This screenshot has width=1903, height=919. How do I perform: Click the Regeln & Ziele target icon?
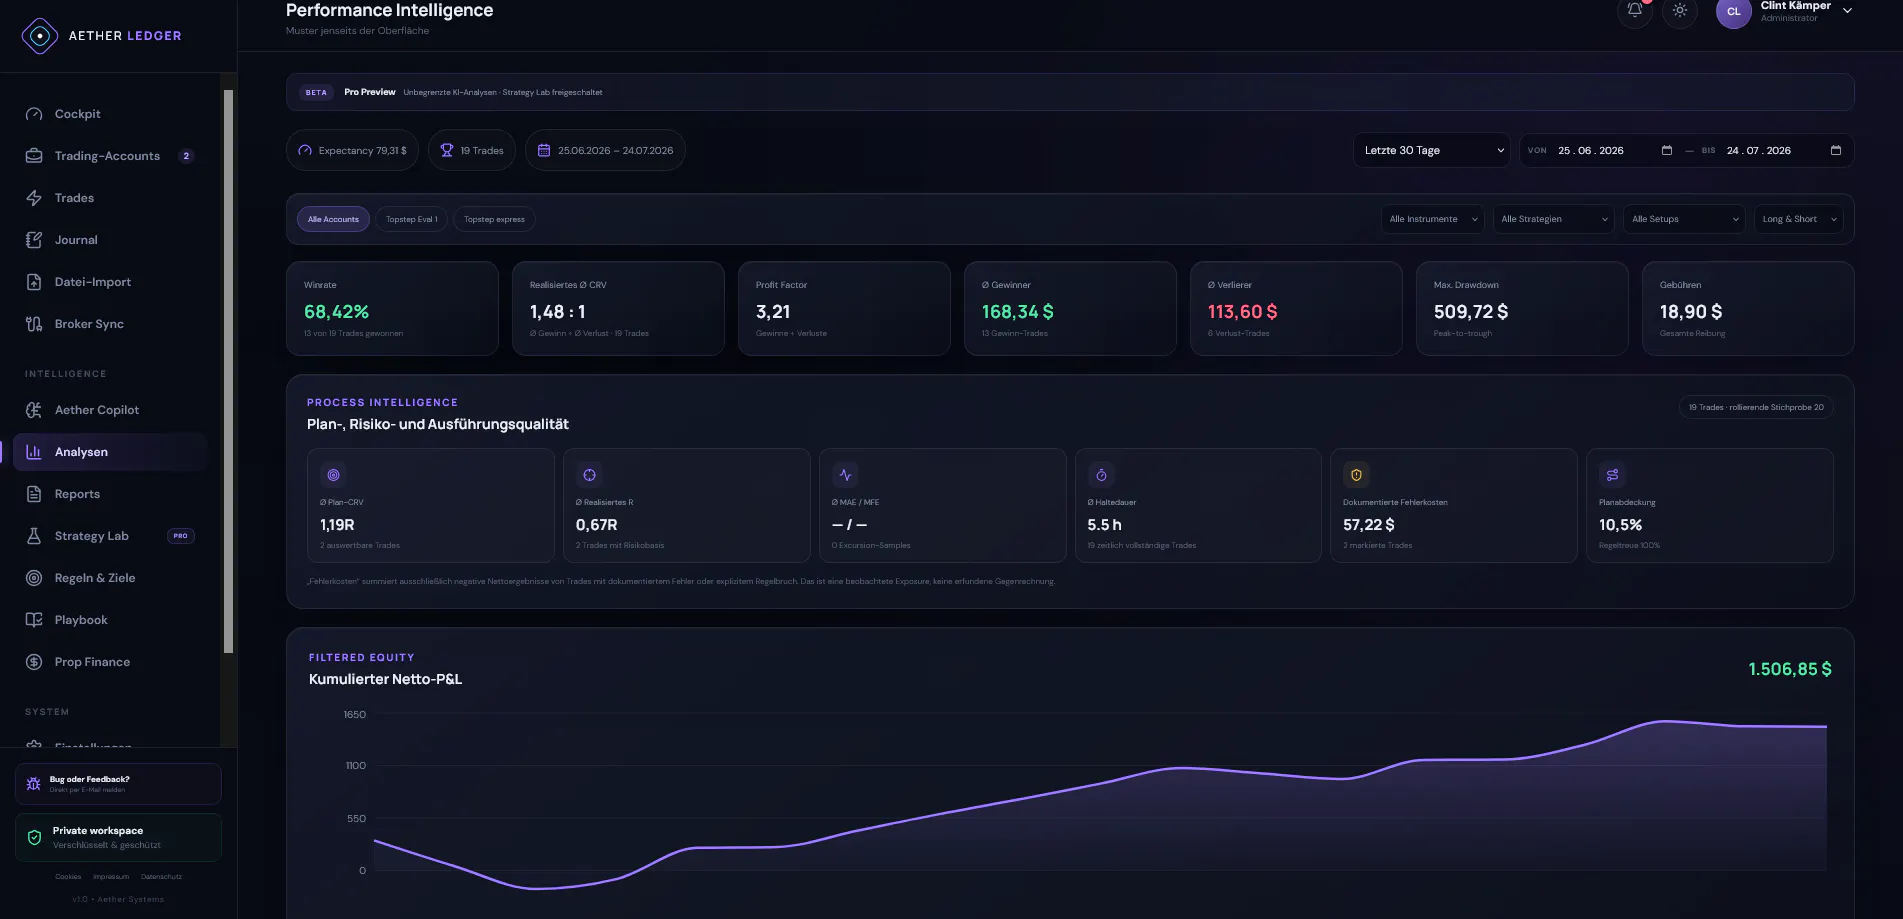pos(34,578)
